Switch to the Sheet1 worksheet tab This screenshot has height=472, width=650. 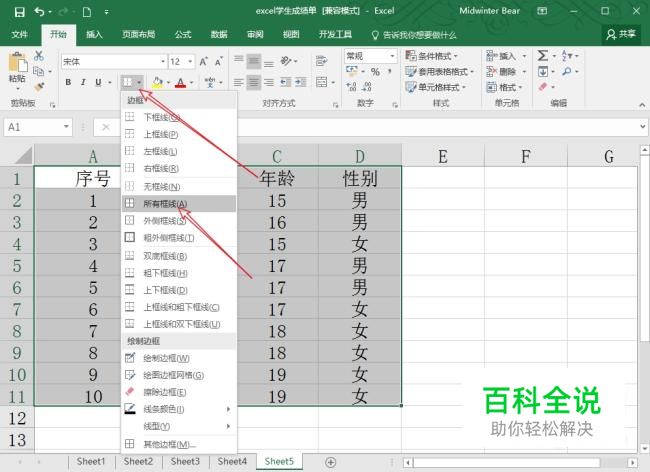click(91, 461)
